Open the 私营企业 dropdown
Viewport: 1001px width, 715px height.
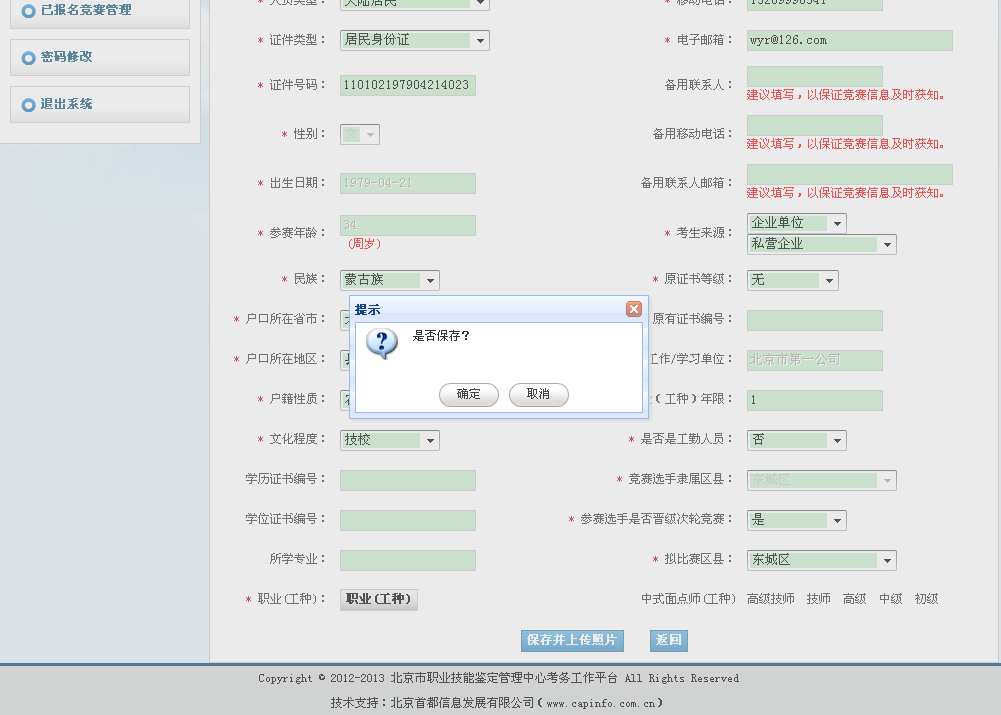pos(887,244)
